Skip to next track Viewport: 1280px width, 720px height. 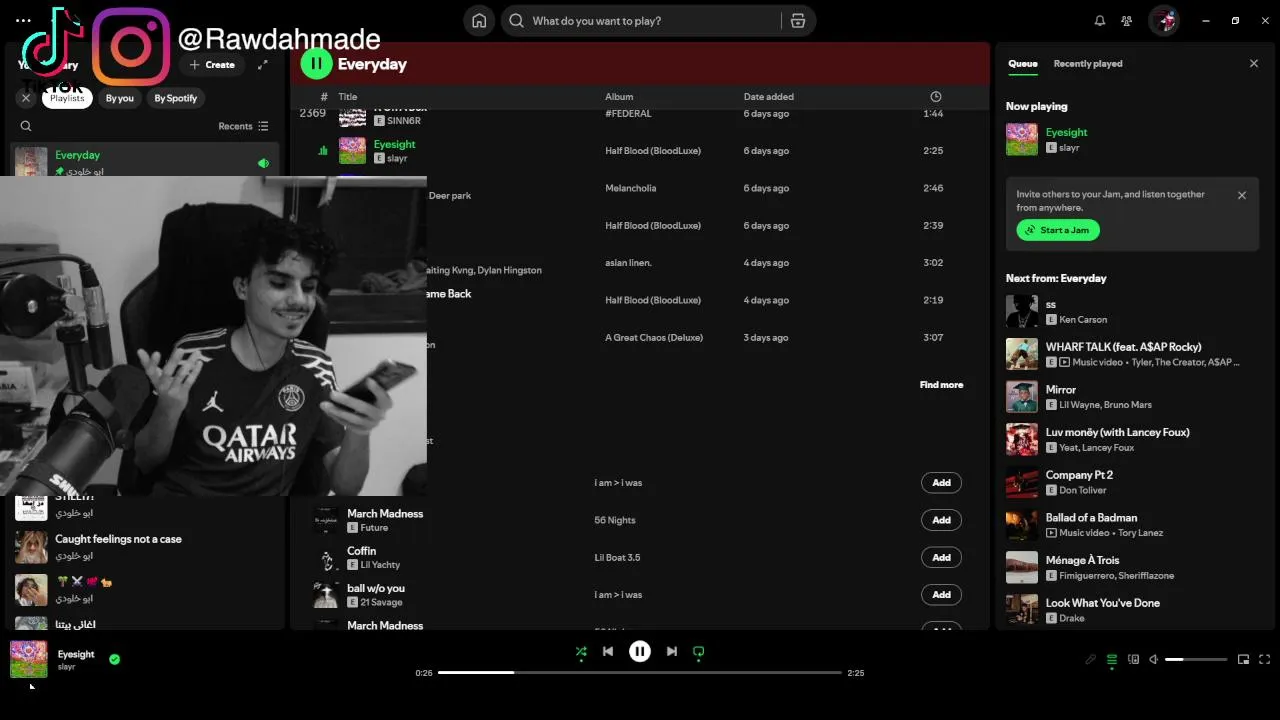(x=672, y=652)
